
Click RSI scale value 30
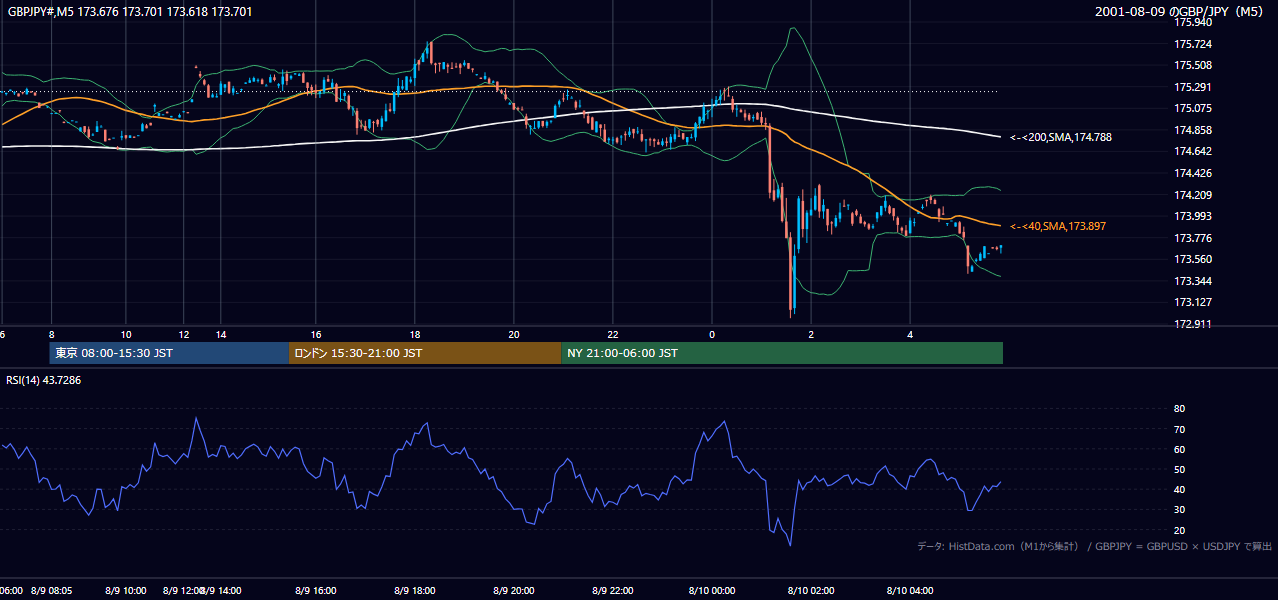pos(1180,510)
